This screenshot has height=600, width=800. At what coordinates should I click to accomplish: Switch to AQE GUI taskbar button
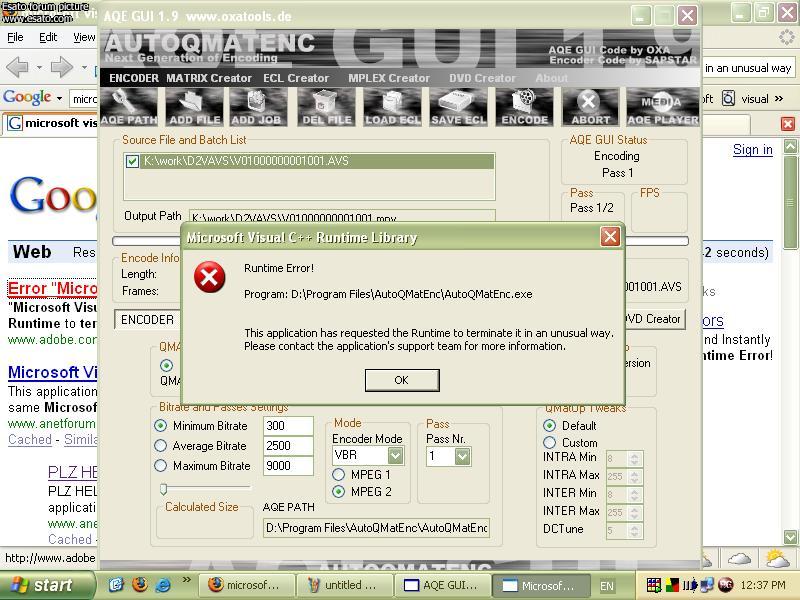tap(443, 585)
